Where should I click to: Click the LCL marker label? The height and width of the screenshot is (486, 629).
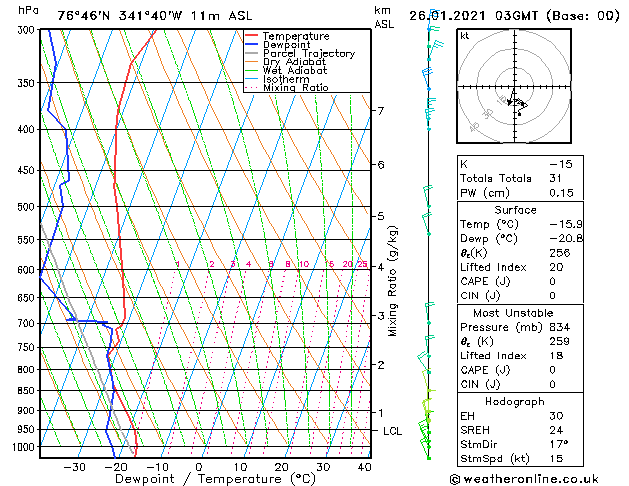tap(392, 431)
